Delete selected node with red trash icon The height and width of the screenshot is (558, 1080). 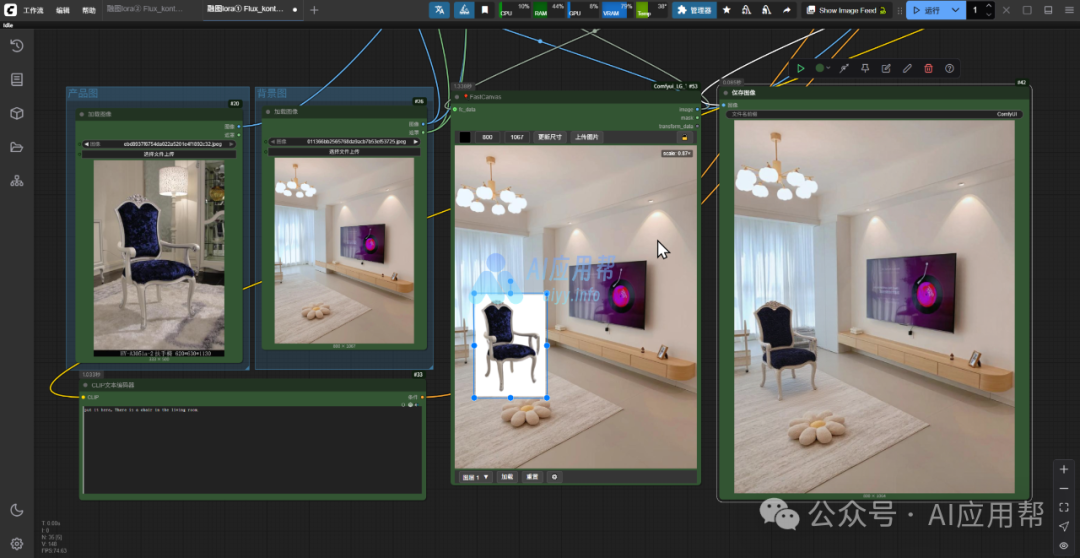928,68
